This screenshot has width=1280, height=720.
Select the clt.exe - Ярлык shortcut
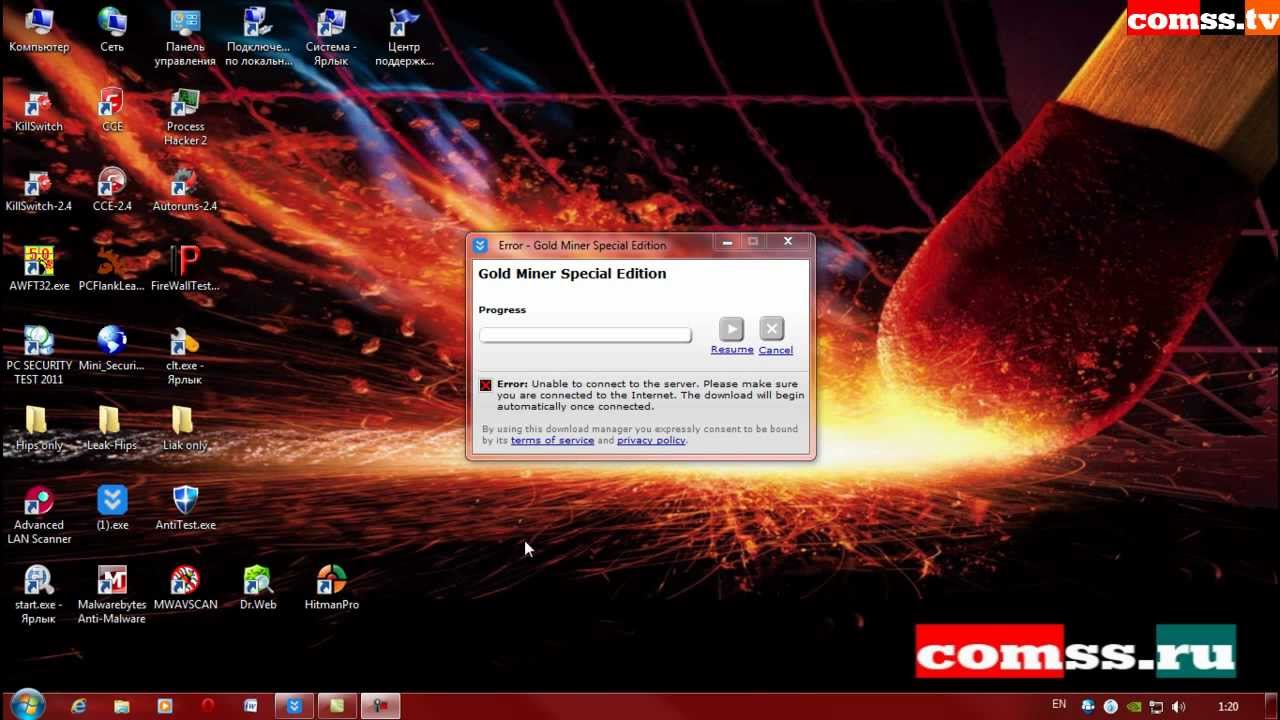(185, 355)
